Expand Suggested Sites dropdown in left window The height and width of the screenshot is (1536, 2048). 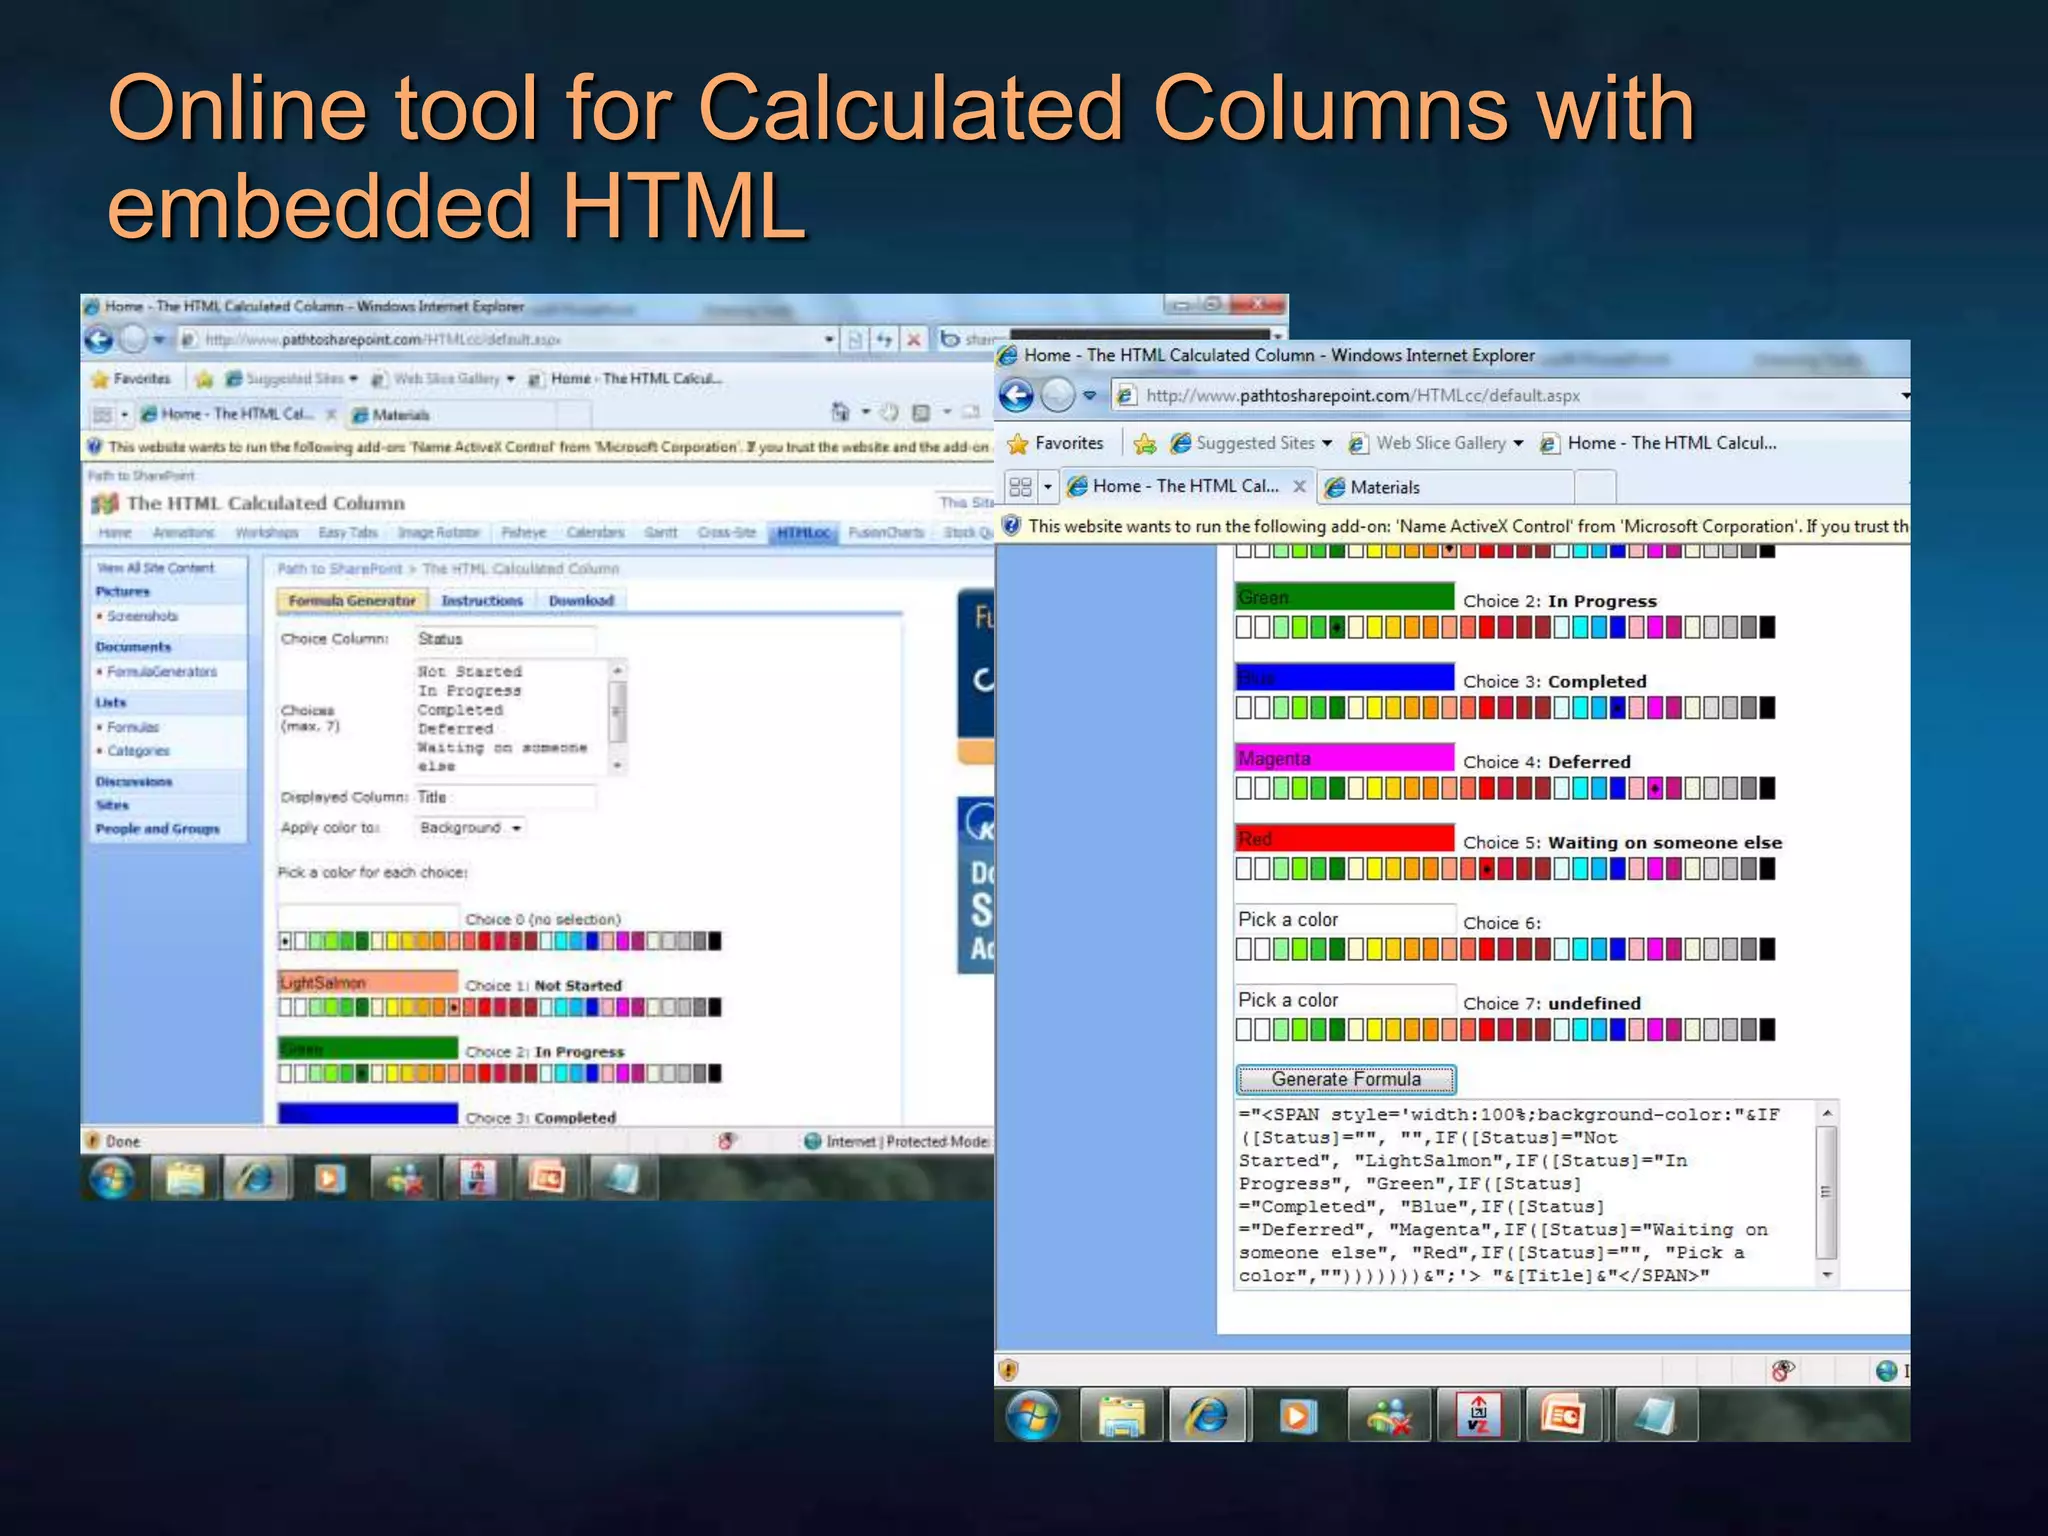[354, 379]
